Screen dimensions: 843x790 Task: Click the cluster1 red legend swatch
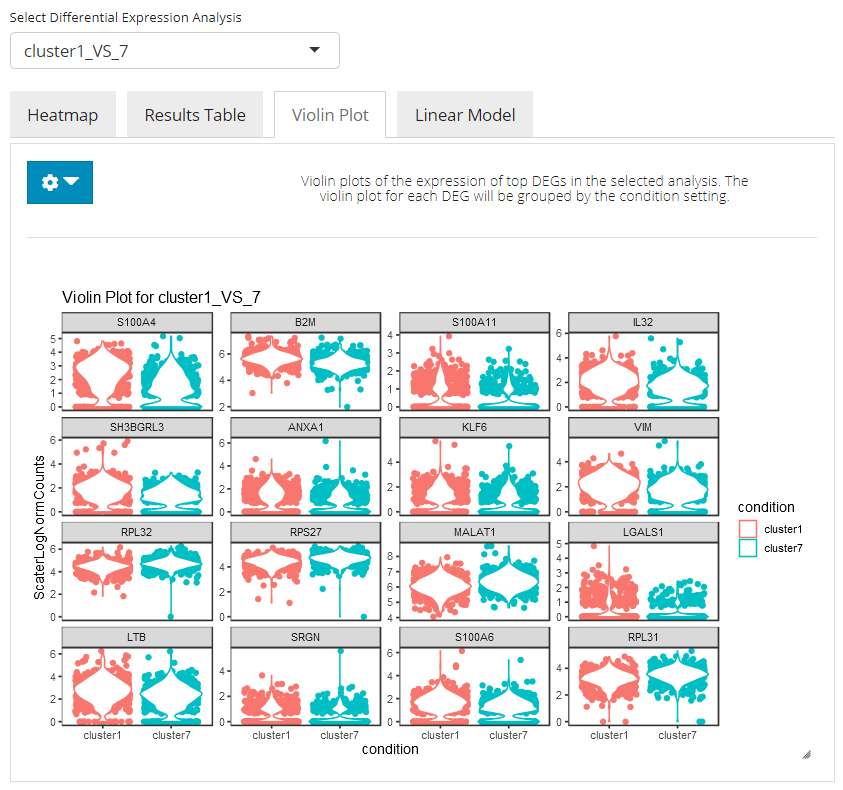point(748,529)
